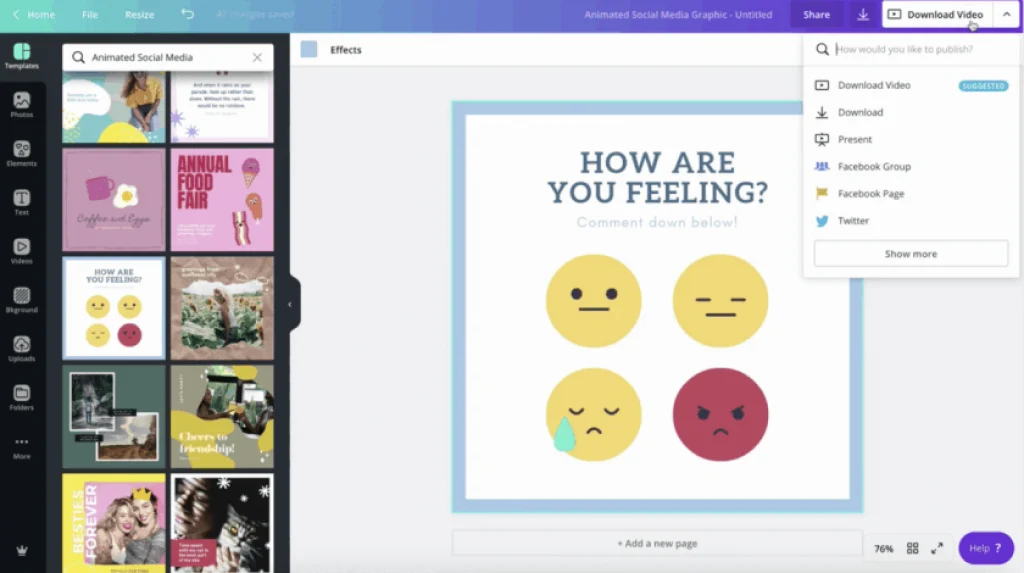Open the File menu
The image size is (1024, 573).
click(90, 15)
